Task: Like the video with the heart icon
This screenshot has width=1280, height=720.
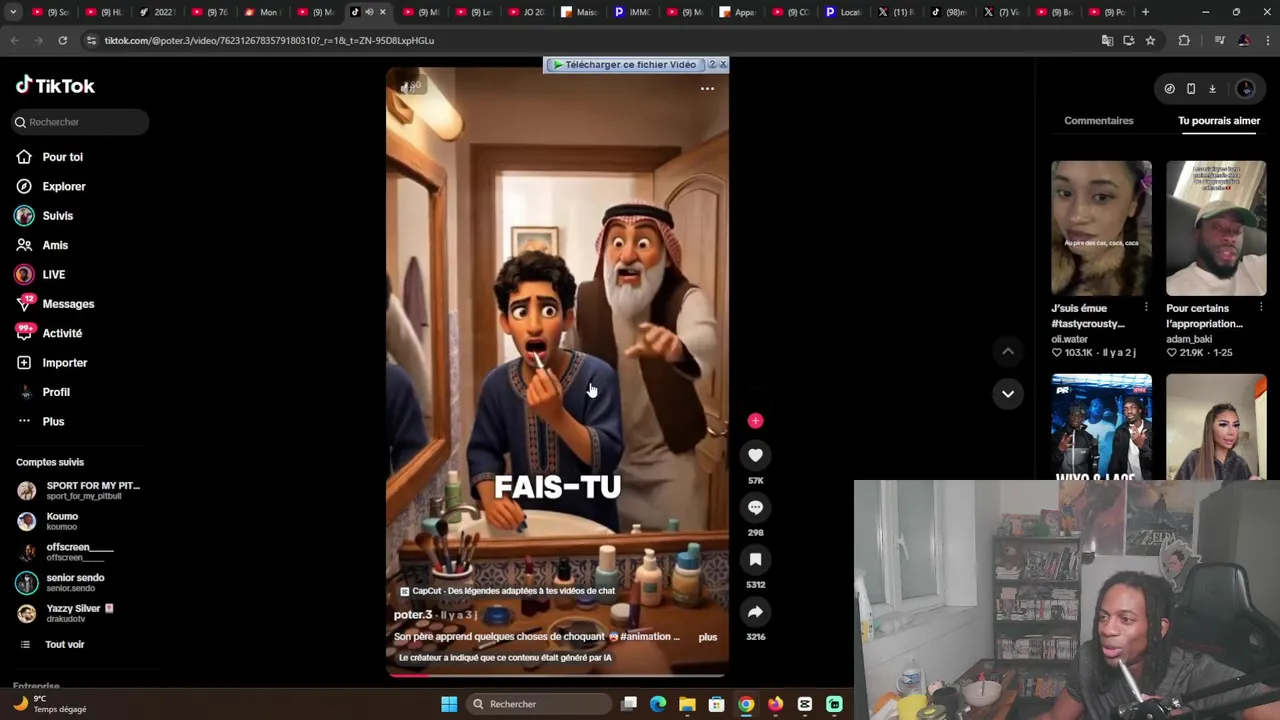Action: tap(755, 455)
